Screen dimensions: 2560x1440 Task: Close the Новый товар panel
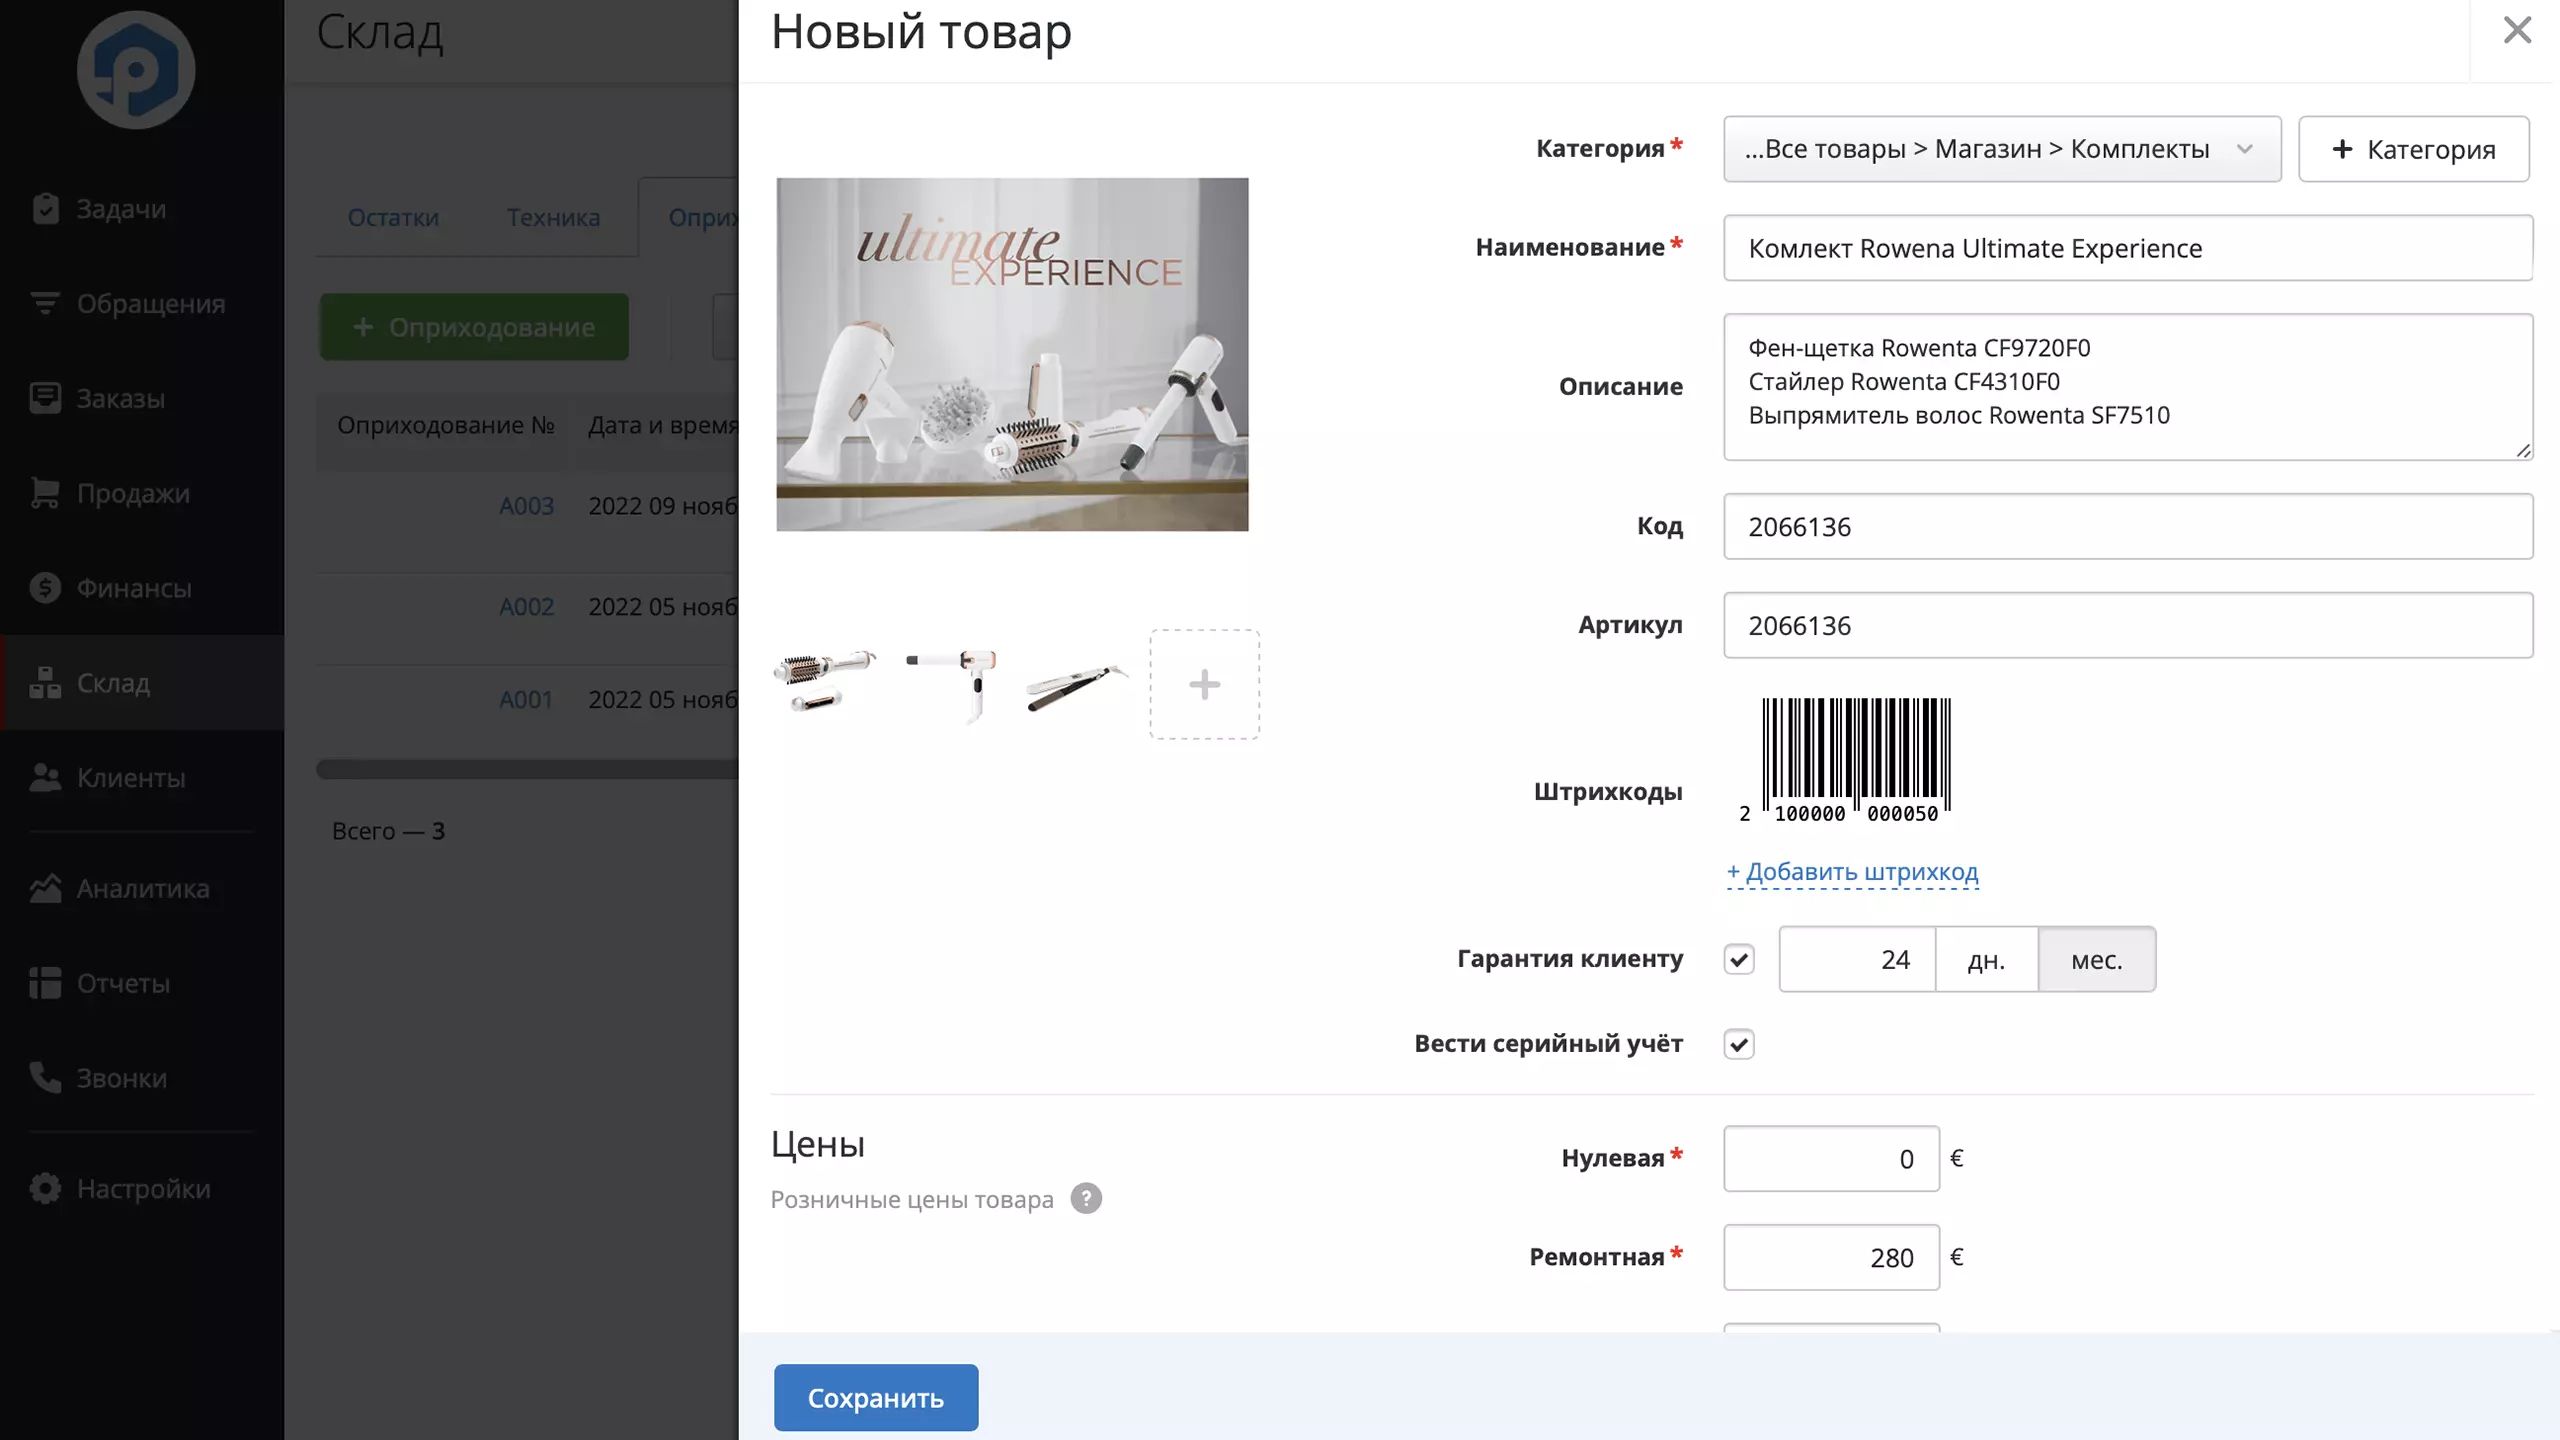(2517, 30)
